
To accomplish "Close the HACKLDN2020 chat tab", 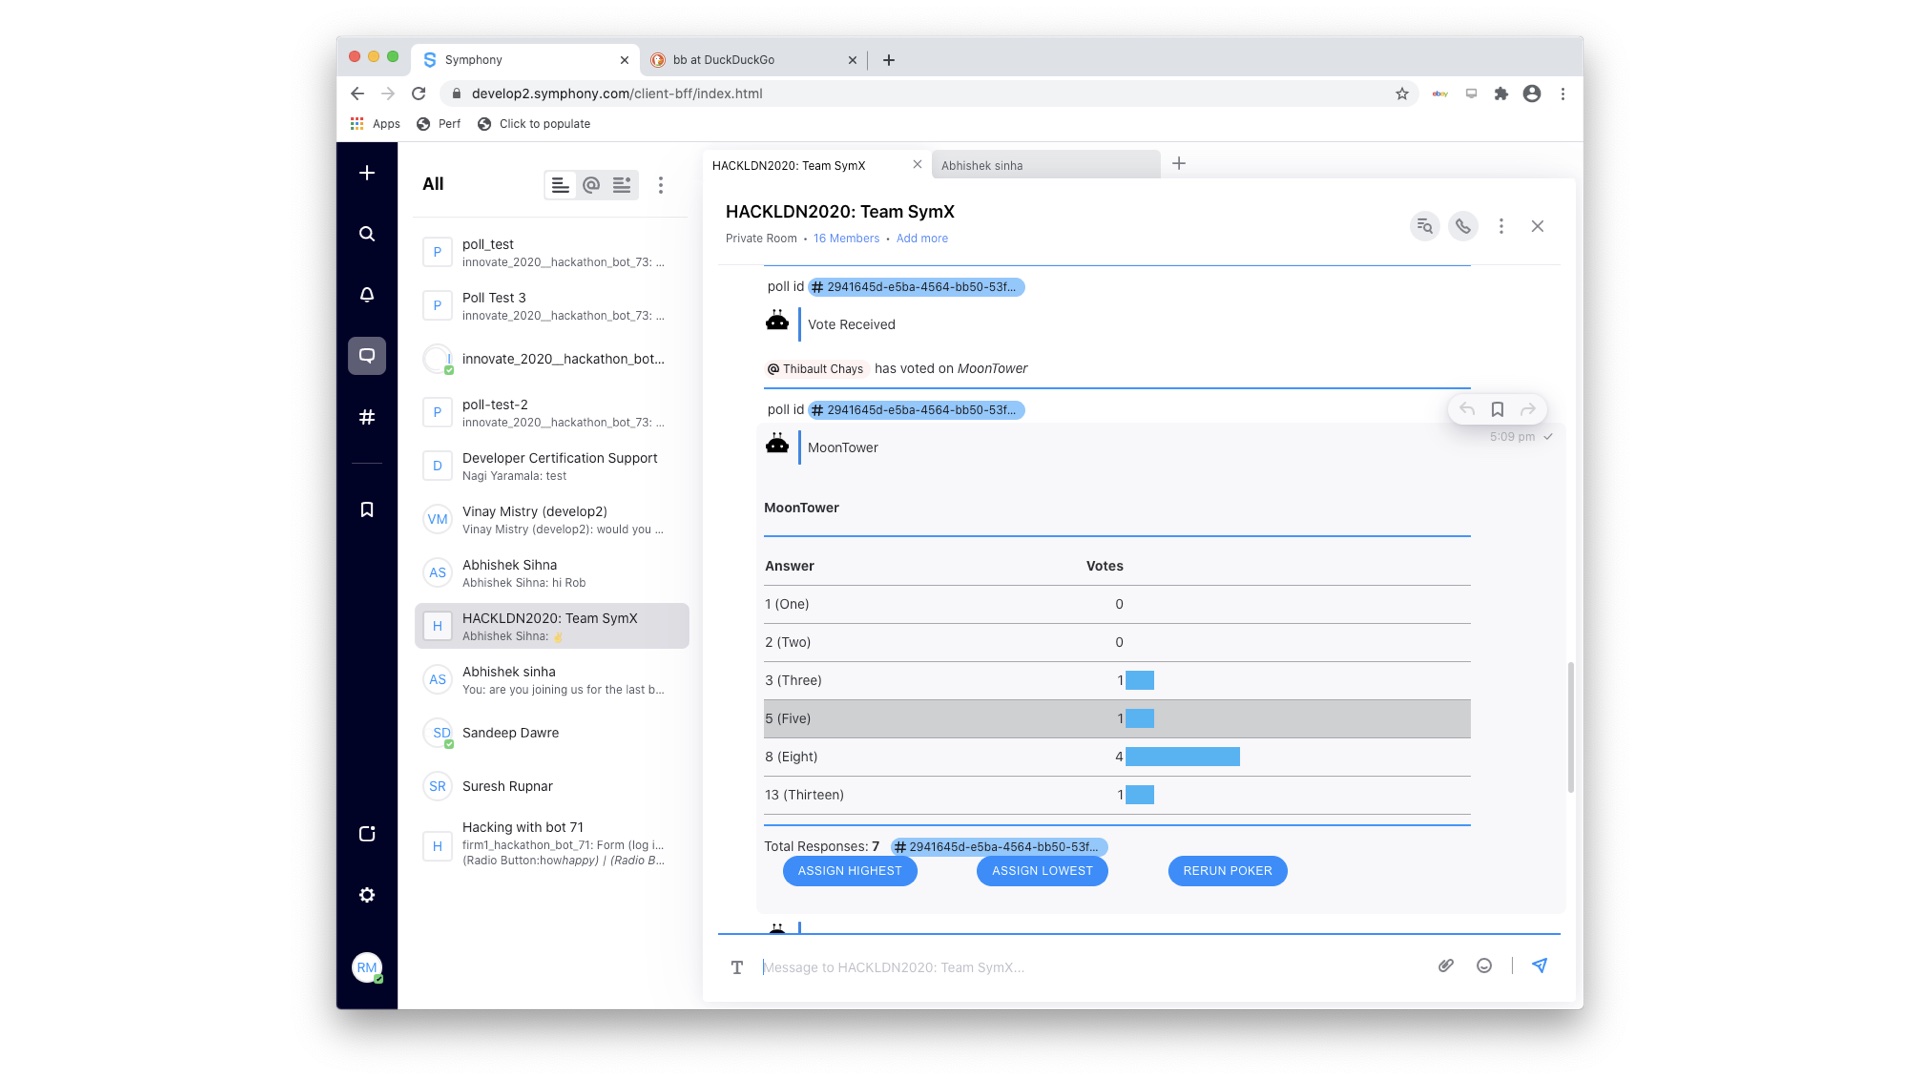I will click(x=917, y=165).
